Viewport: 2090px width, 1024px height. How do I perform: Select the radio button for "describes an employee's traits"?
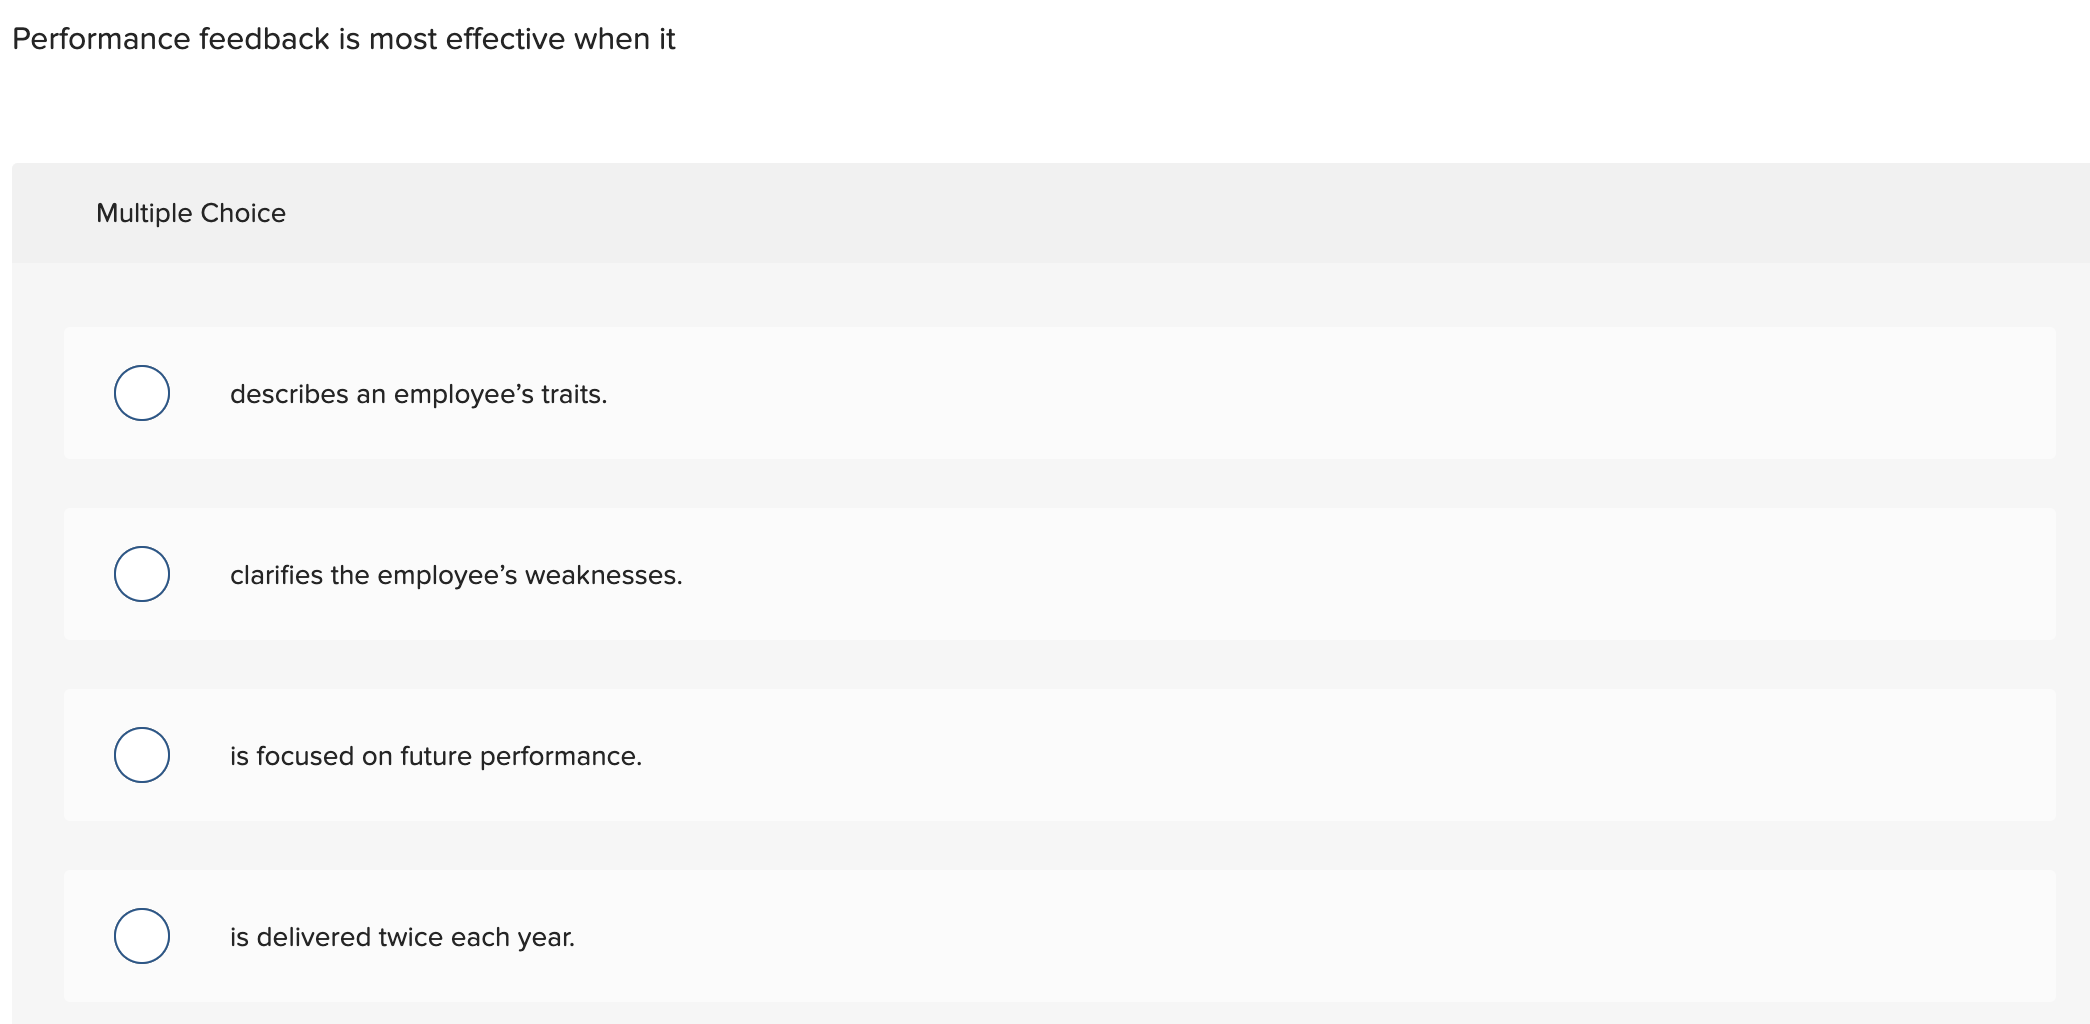coord(141,393)
